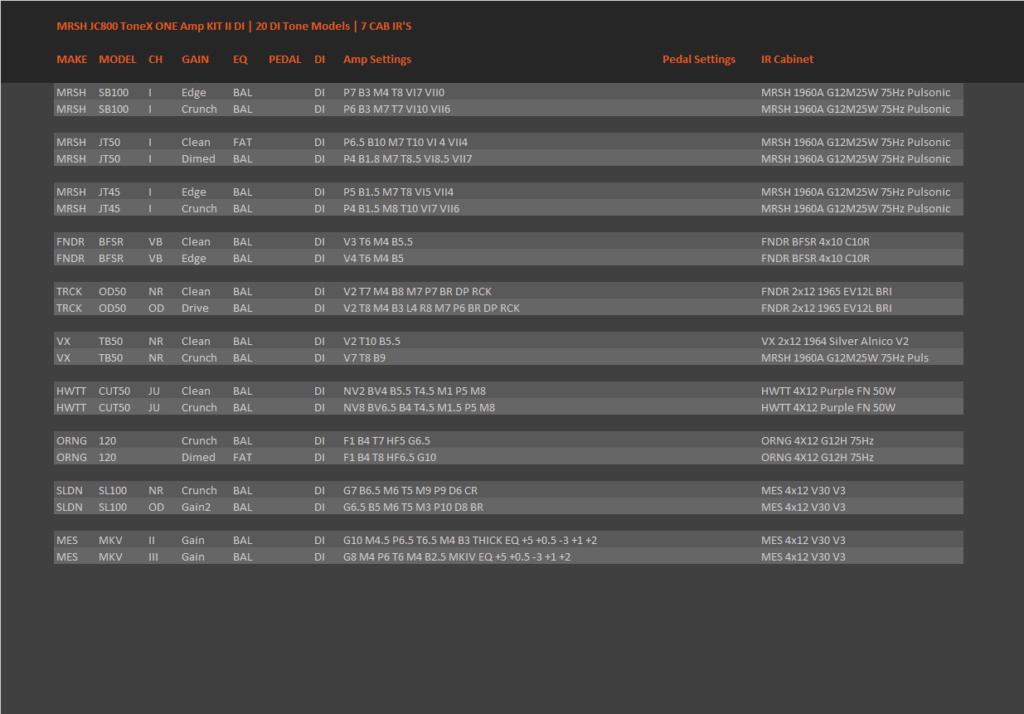Click MES 4x12 V30 V3 in SLDN Crunch row
The width and height of the screenshot is (1024, 714).
[803, 491]
